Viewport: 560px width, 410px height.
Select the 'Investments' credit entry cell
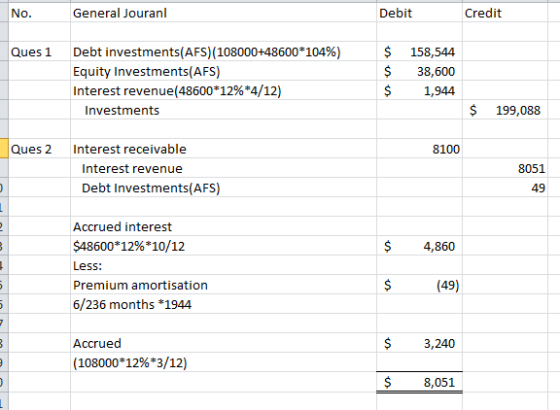pyautogui.click(x=223, y=110)
